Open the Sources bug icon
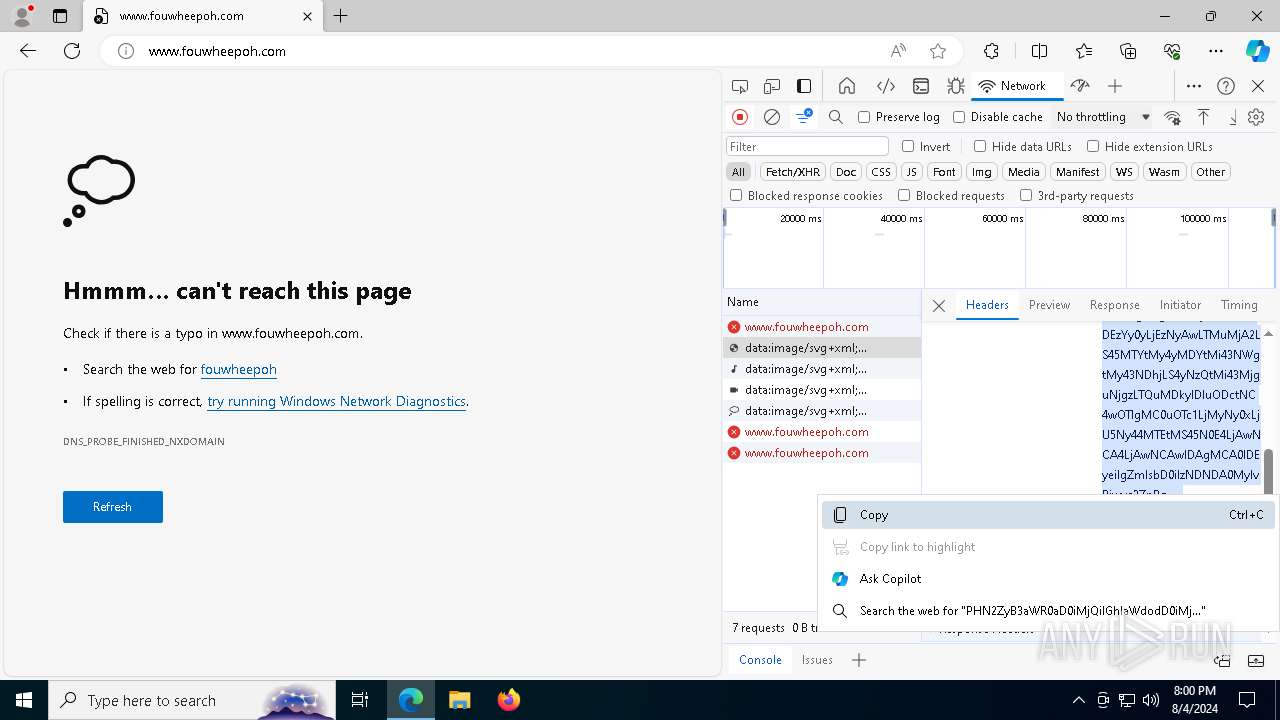The width and height of the screenshot is (1280, 720). point(956,86)
